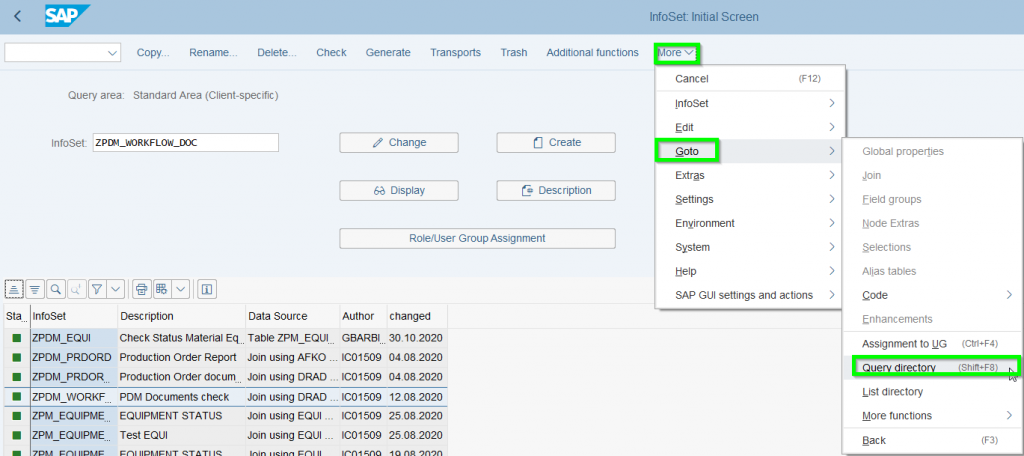
Task: Expand the filter options dropdown arrow
Action: [x=116, y=289]
